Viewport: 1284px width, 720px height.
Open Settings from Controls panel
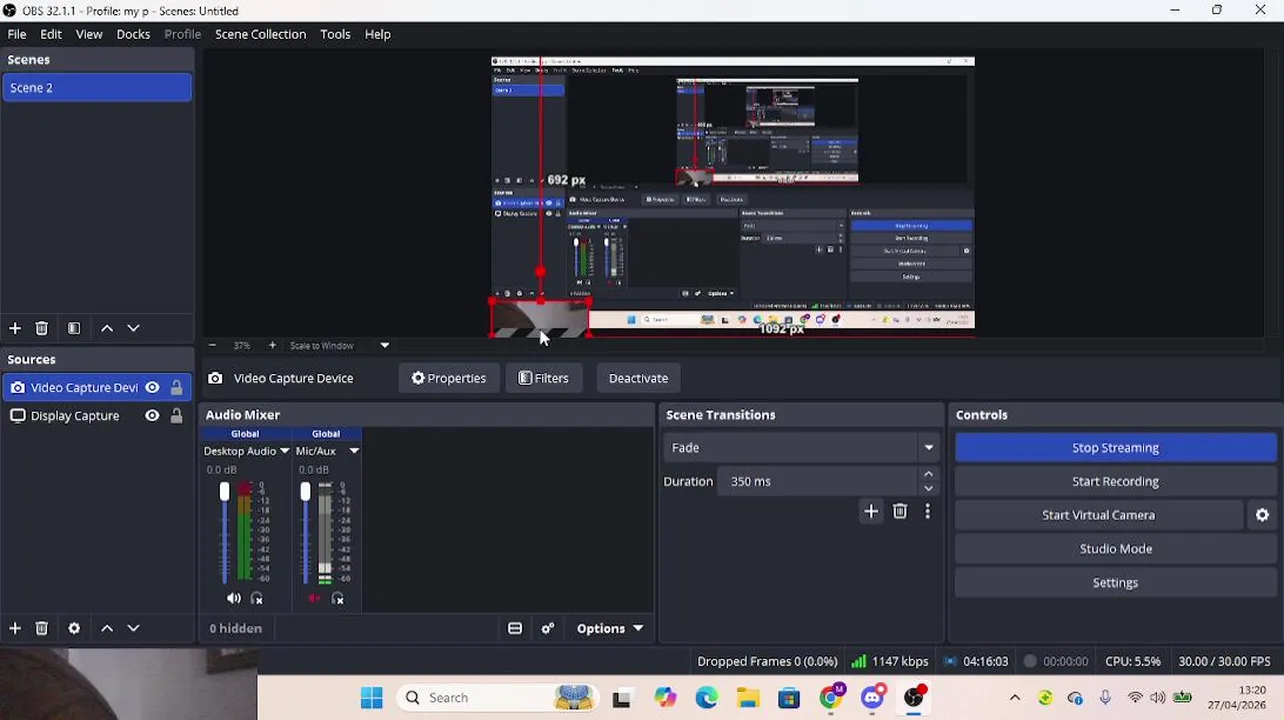(x=1115, y=583)
